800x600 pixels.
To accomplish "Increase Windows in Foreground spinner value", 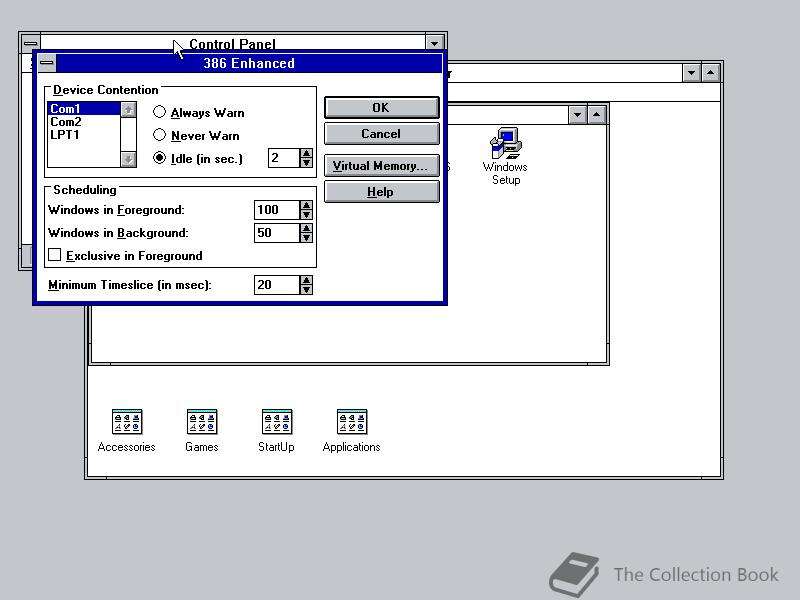I will pyautogui.click(x=306, y=205).
